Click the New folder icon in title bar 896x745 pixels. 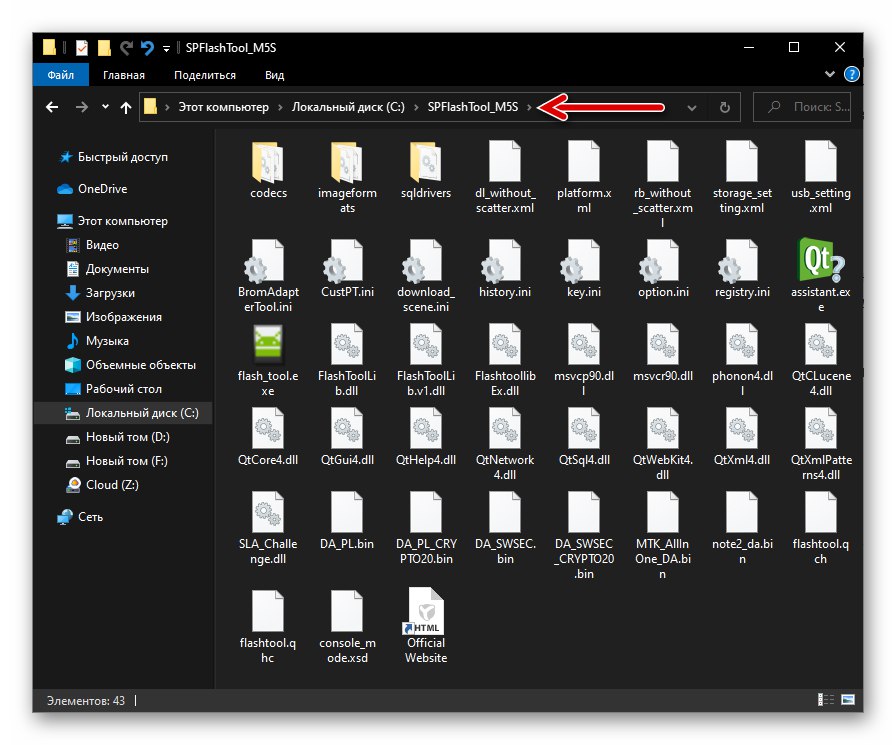(104, 47)
